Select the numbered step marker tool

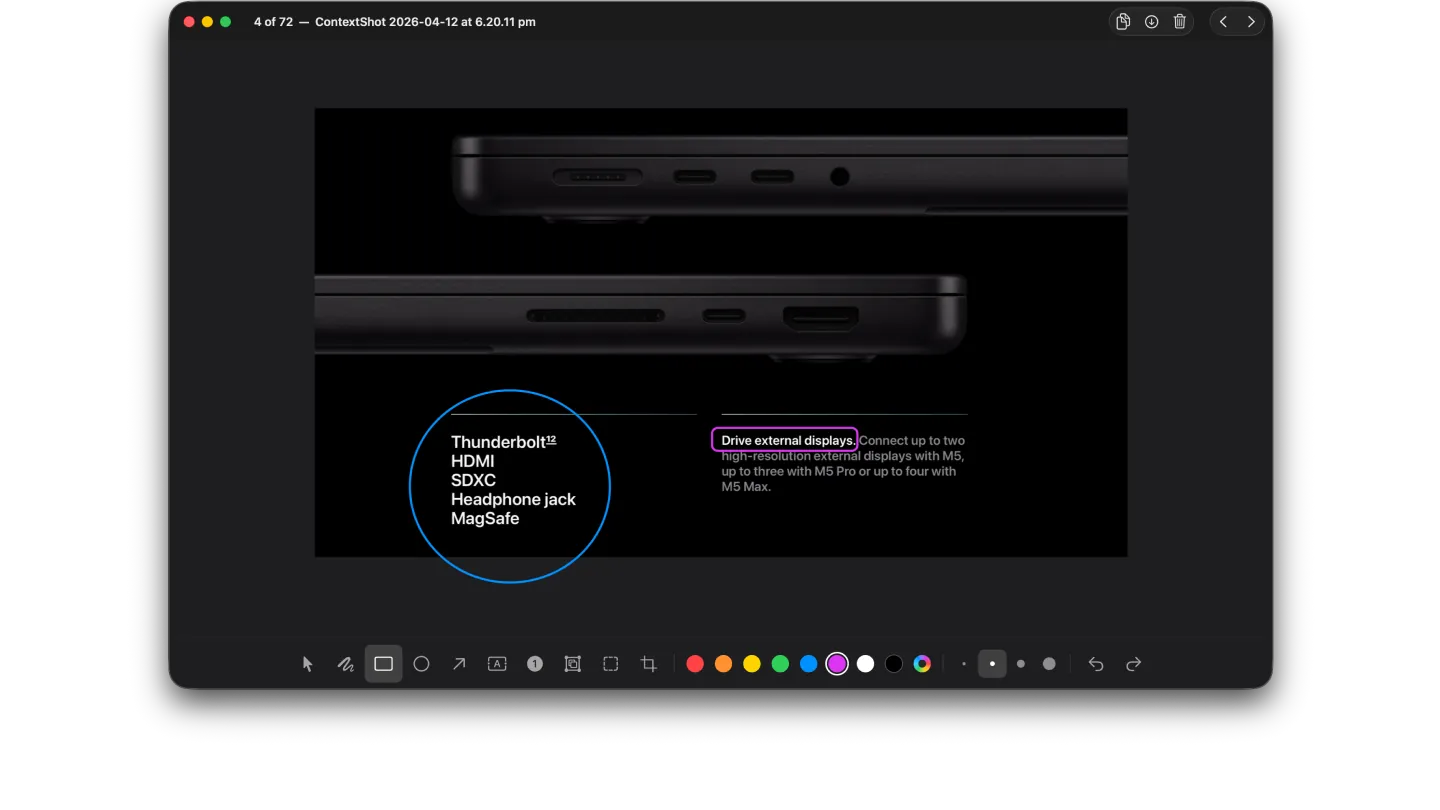pyautogui.click(x=535, y=664)
